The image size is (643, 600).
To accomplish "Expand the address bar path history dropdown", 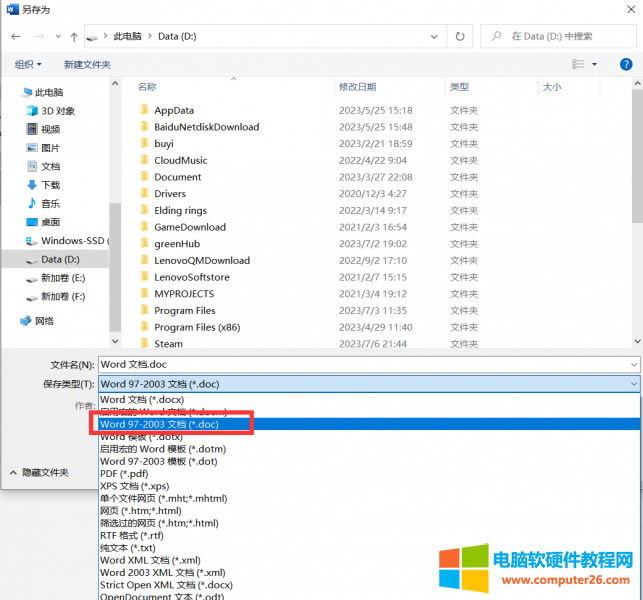I will 434,36.
